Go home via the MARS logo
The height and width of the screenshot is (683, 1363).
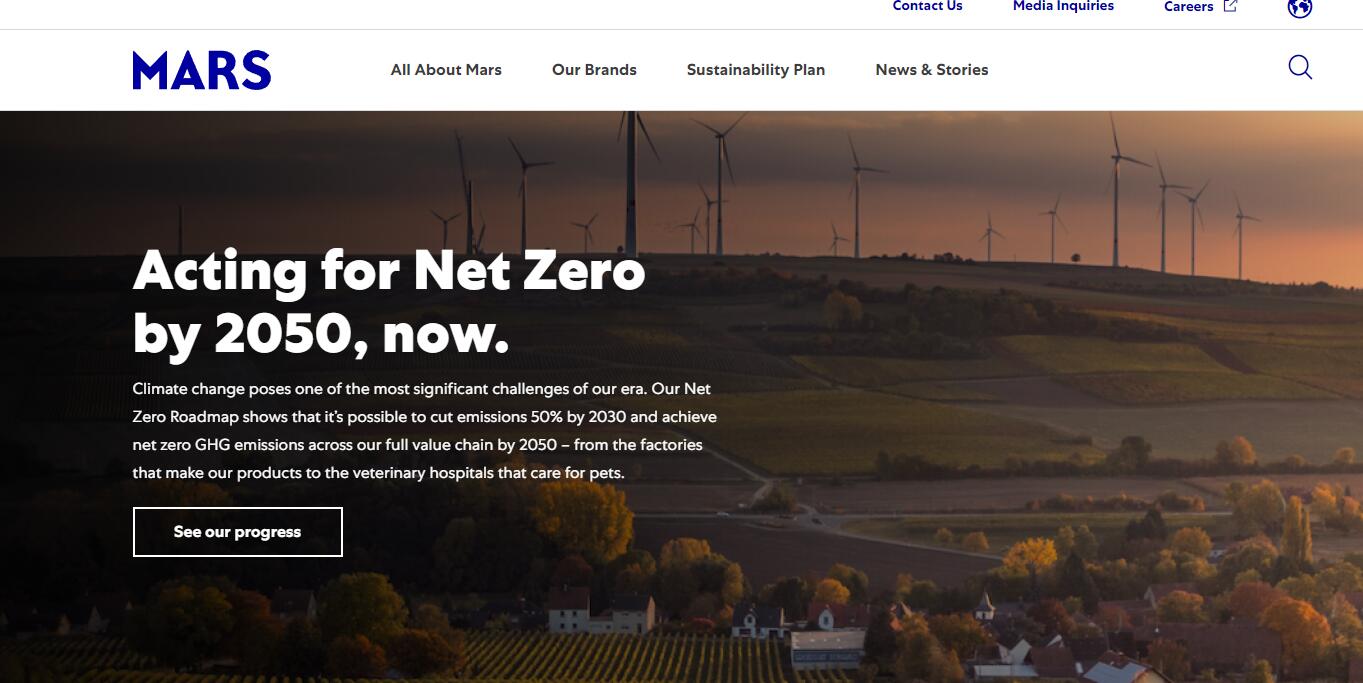(x=202, y=70)
